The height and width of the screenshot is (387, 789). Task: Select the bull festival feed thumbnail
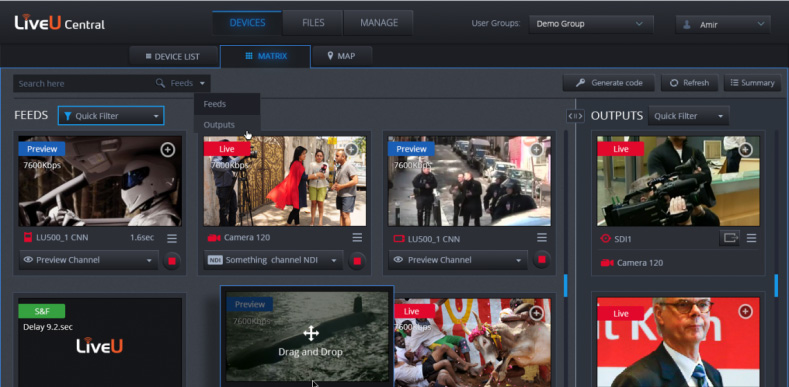click(473, 342)
